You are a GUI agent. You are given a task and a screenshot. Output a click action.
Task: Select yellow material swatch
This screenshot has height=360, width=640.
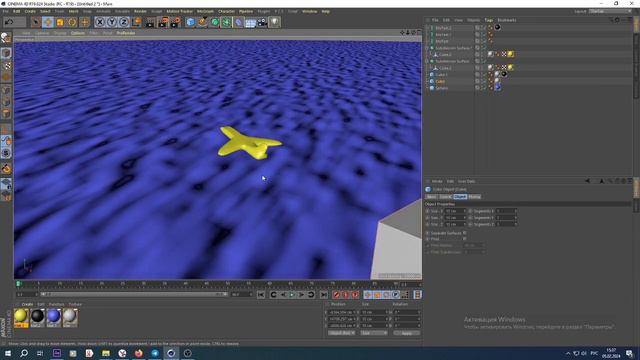21,318
